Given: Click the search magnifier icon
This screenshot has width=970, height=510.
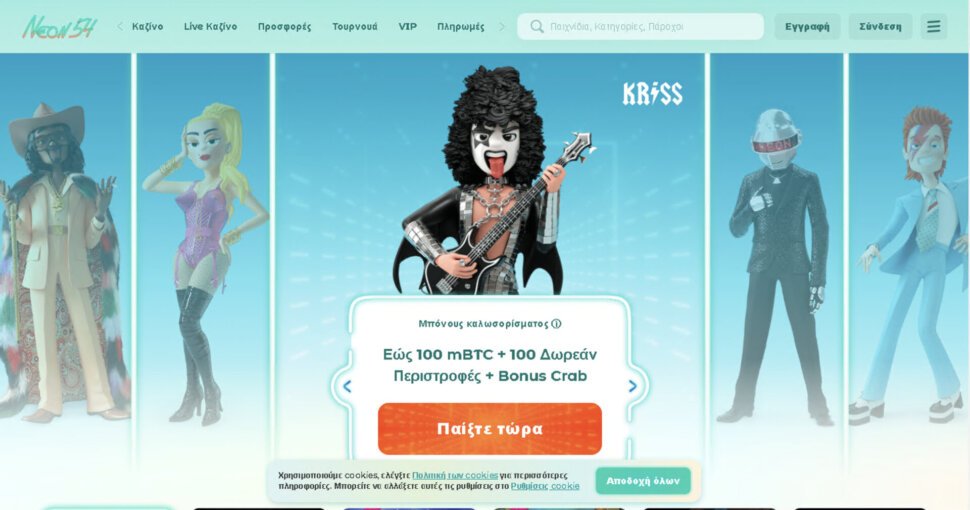Looking at the screenshot, I should tap(537, 27).
